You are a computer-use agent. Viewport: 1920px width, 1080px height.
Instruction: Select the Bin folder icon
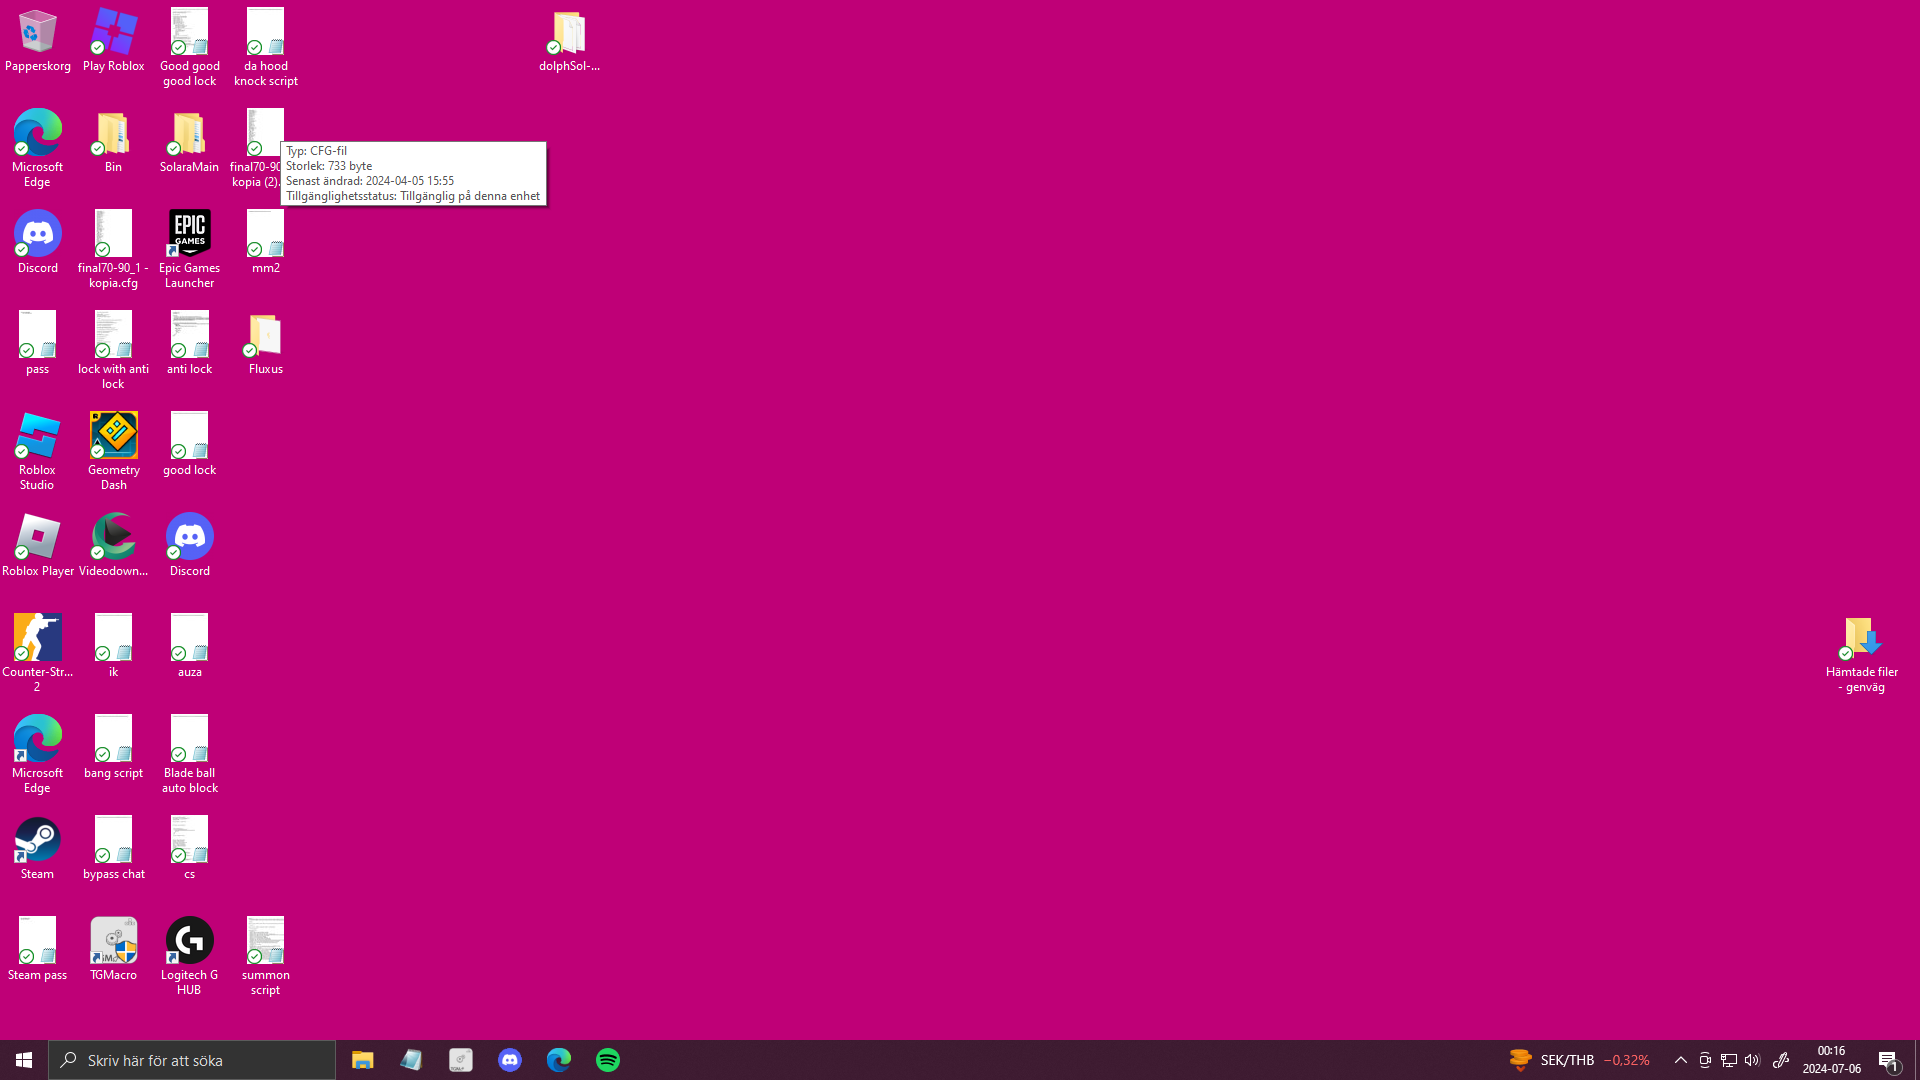113,142
